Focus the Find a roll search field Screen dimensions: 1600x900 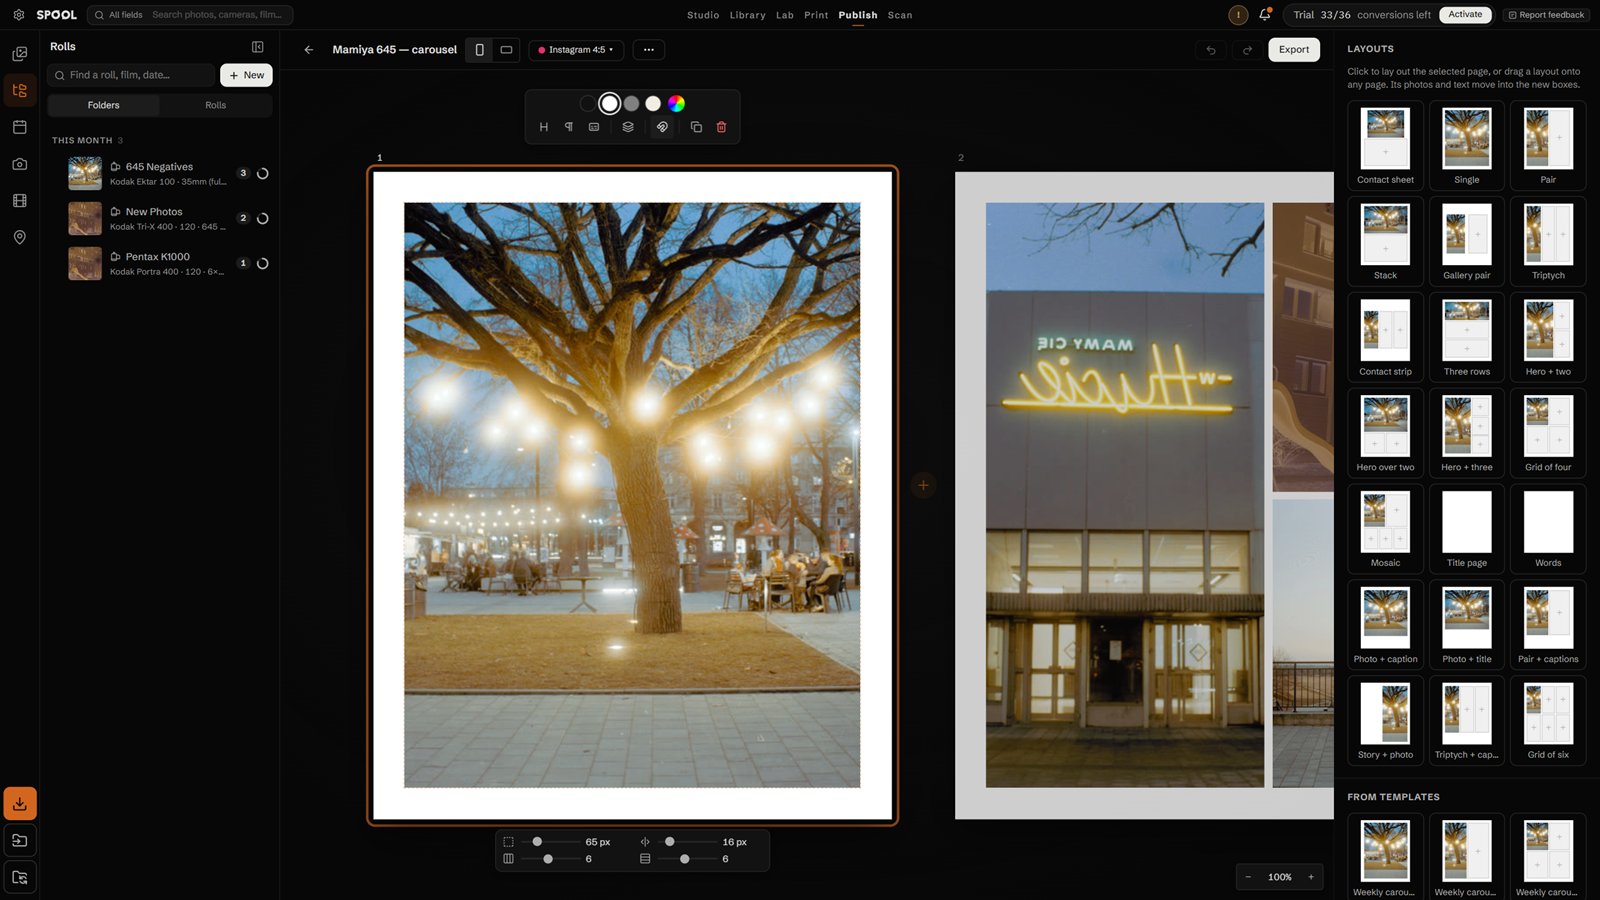pyautogui.click(x=131, y=75)
